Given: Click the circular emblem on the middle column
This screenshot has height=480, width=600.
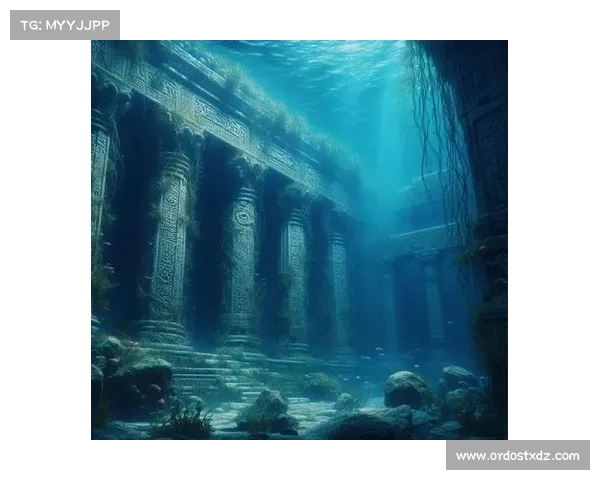Looking at the screenshot, I should [x=243, y=215].
